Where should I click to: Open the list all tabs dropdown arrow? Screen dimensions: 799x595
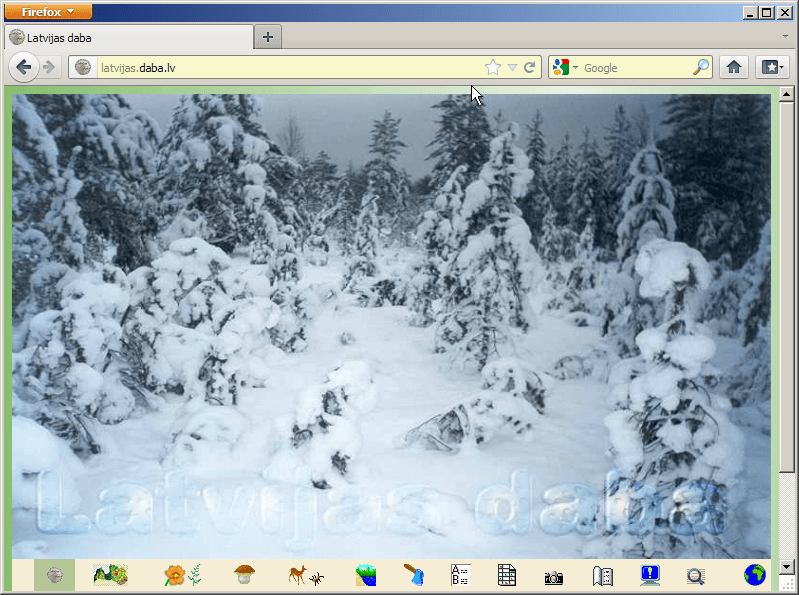coord(785,37)
